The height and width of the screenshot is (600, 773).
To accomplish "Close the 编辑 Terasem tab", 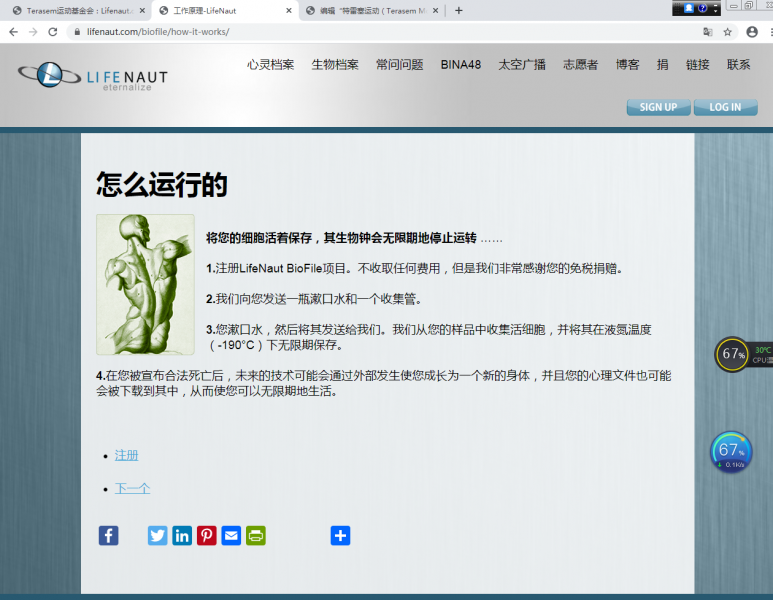I will click(x=435, y=10).
